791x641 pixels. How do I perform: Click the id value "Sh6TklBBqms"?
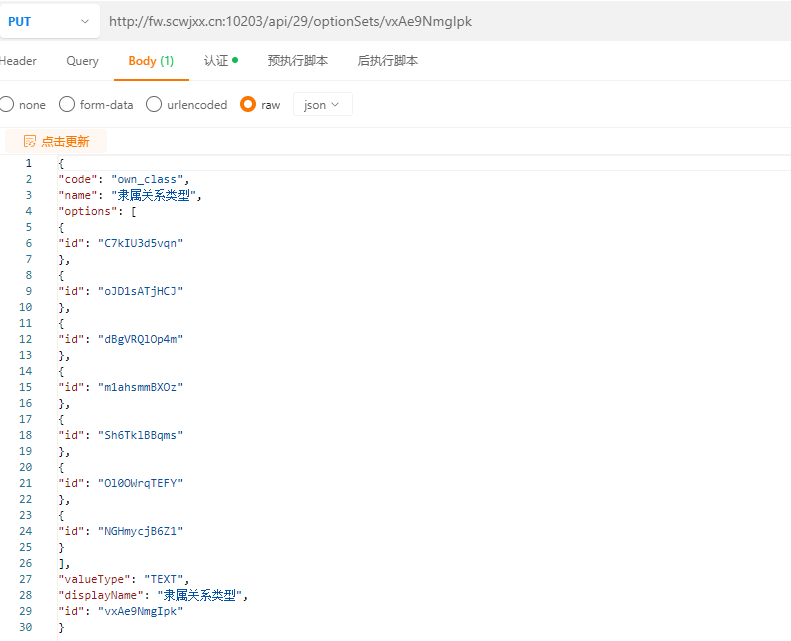click(140, 435)
